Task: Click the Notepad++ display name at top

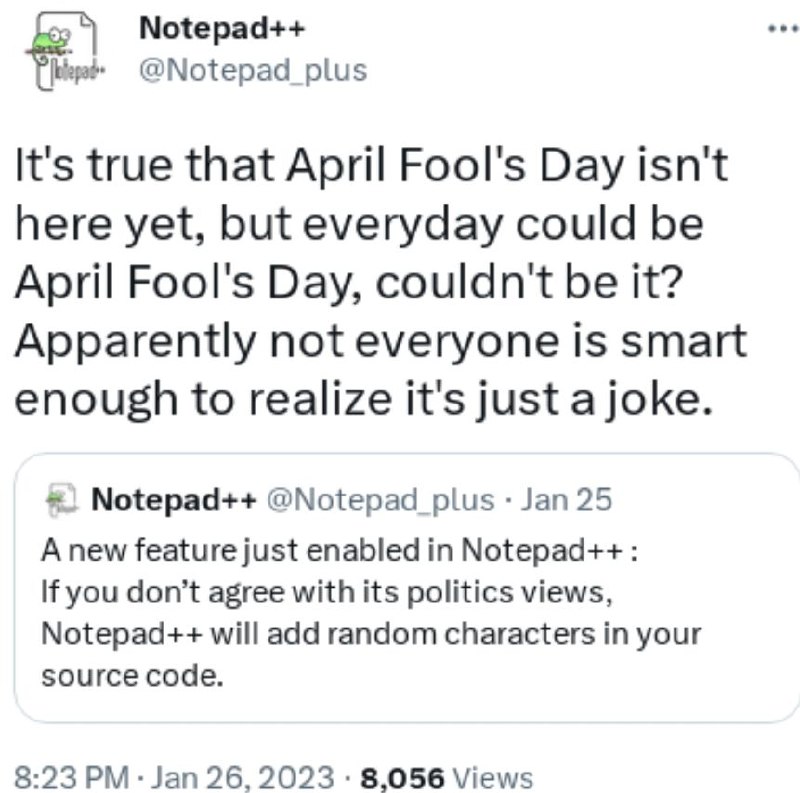Action: pyautogui.click(x=222, y=28)
